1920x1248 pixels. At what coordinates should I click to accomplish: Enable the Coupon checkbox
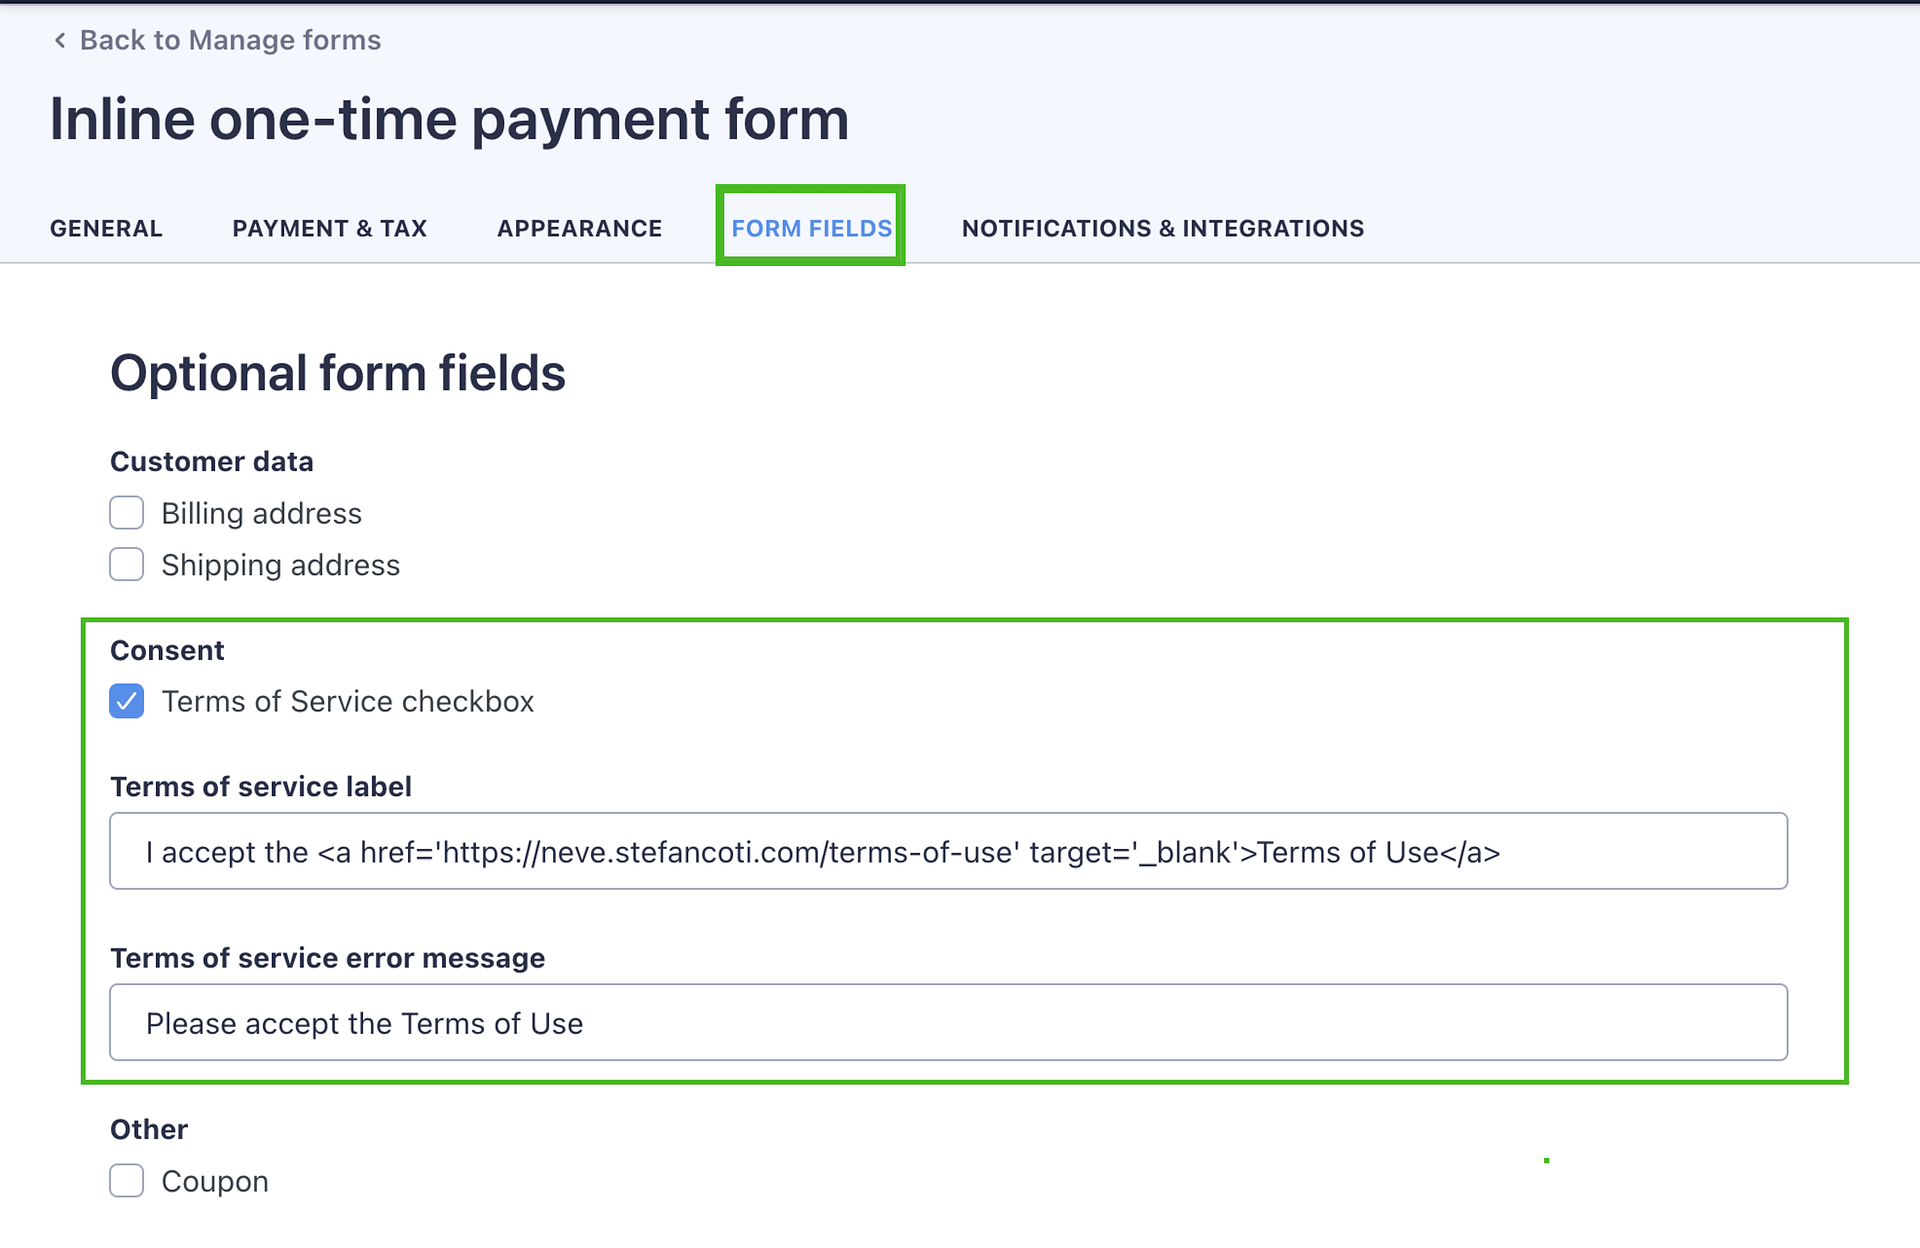click(126, 1181)
